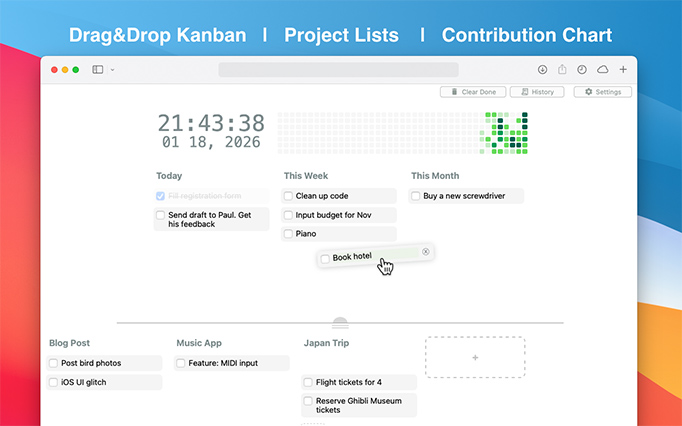This screenshot has width=682, height=426.
Task: Click the share icon in toolbar
Action: (x=562, y=70)
